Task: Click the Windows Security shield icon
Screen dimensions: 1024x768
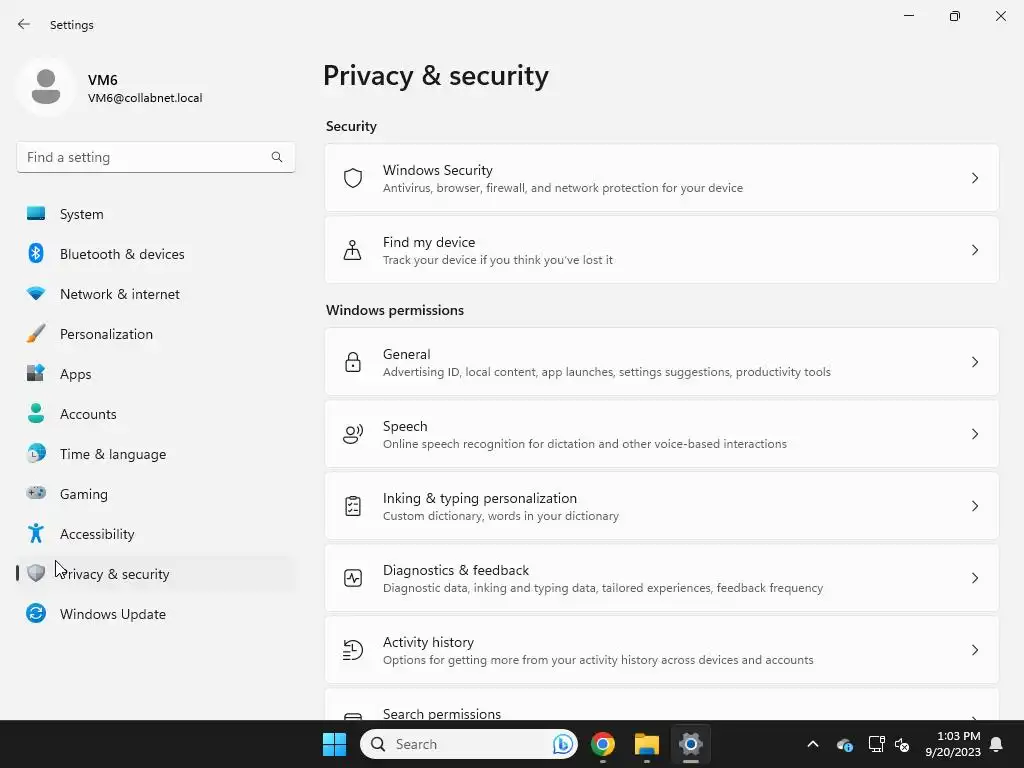Action: [x=353, y=178]
